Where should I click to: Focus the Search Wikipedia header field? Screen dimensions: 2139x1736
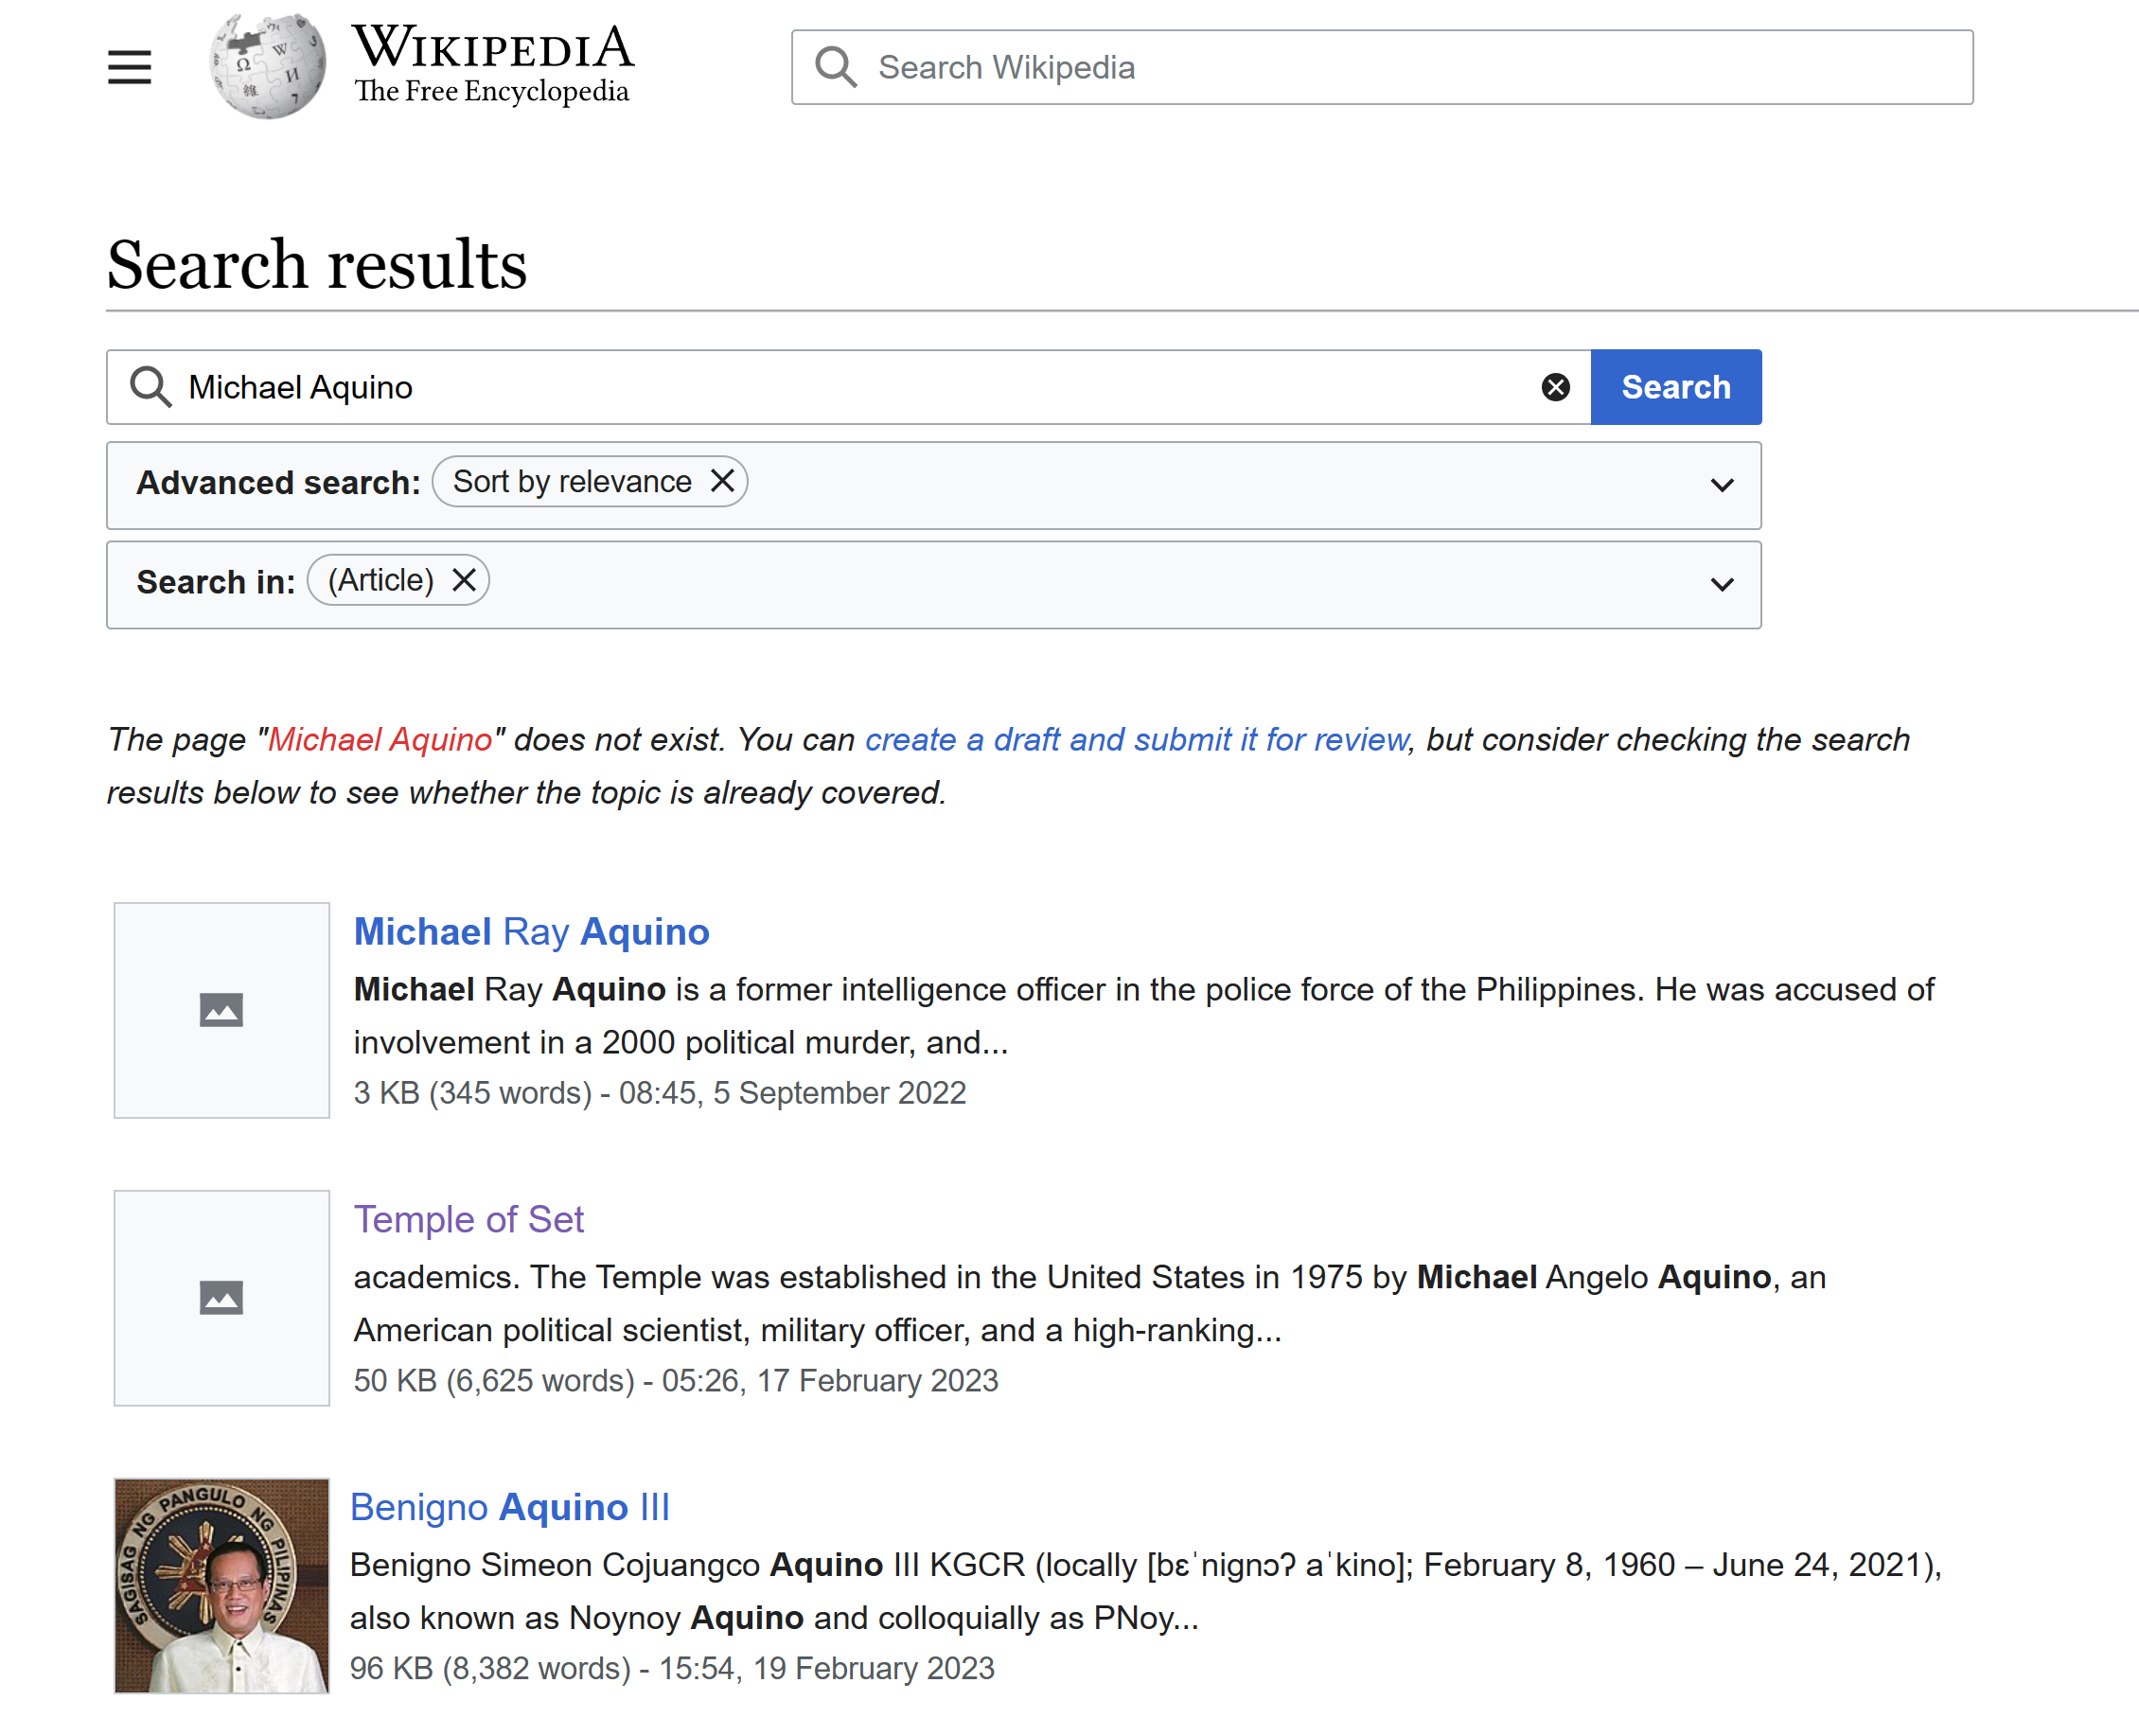click(1382, 67)
